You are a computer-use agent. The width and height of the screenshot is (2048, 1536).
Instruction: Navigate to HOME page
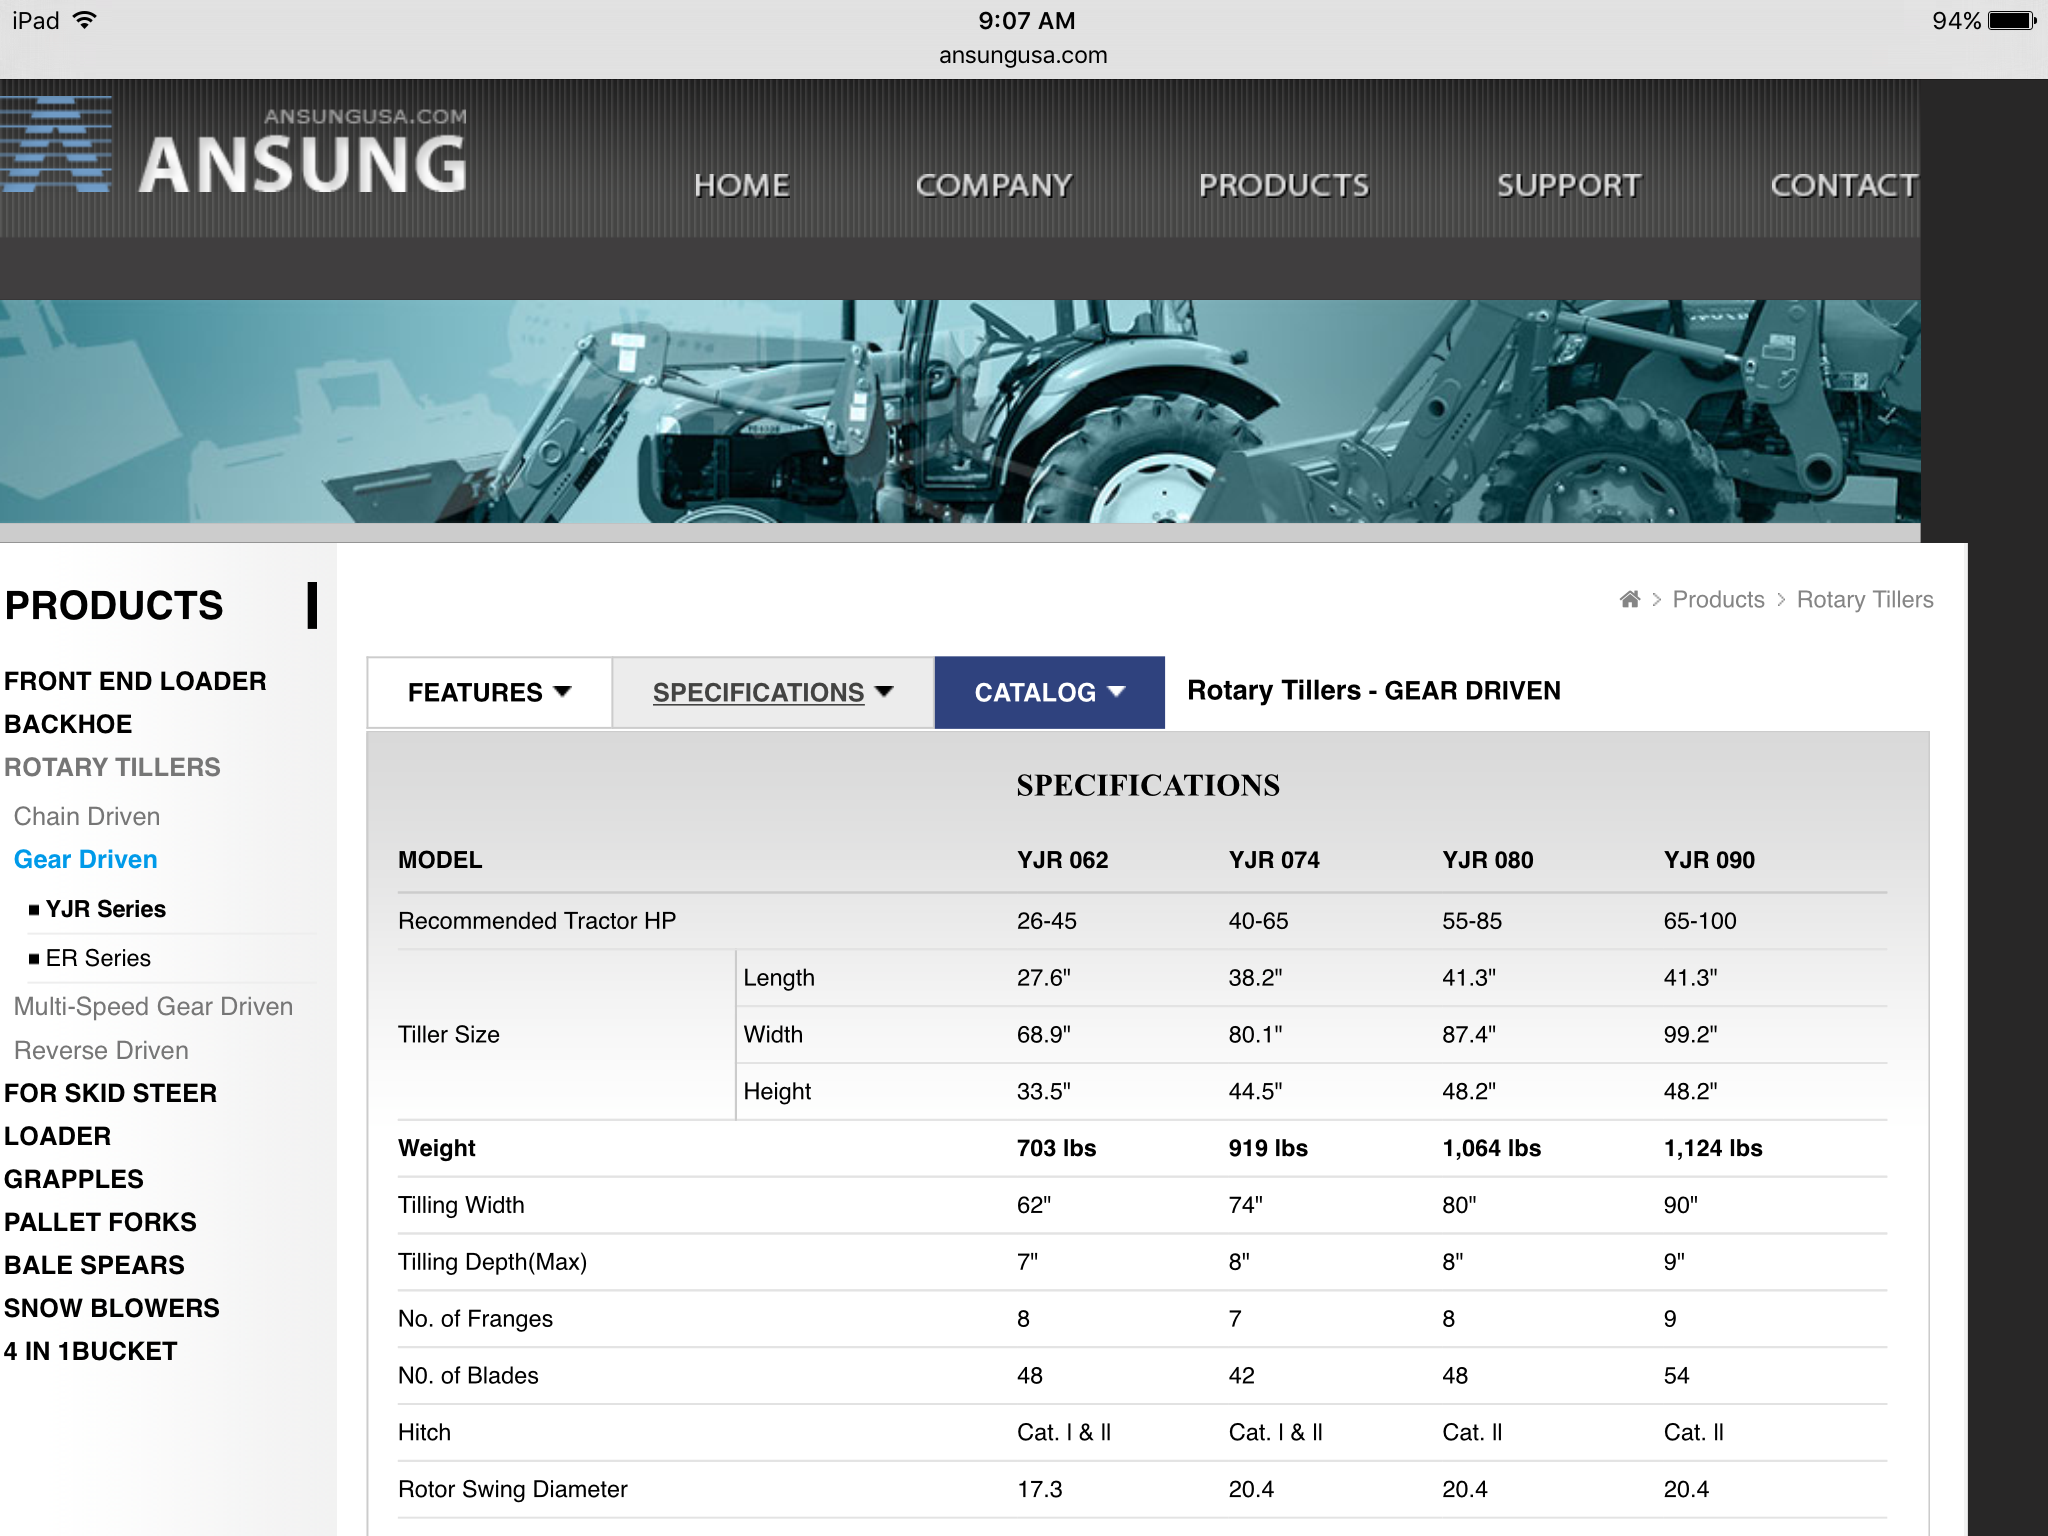[x=741, y=185]
